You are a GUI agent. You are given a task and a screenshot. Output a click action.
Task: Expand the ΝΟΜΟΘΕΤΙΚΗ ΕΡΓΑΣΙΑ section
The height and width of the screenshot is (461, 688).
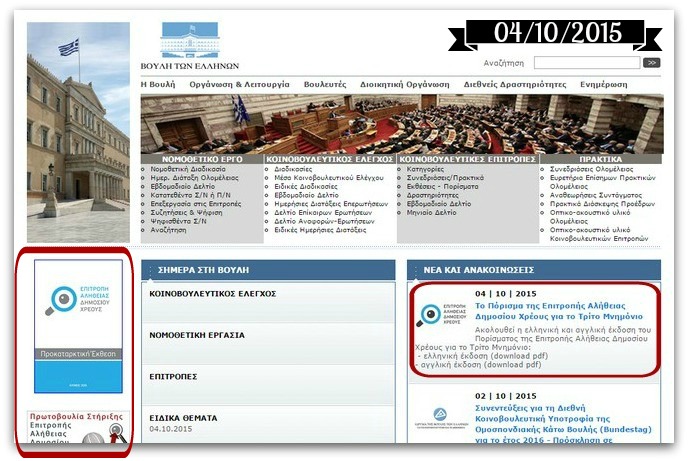coord(197,335)
